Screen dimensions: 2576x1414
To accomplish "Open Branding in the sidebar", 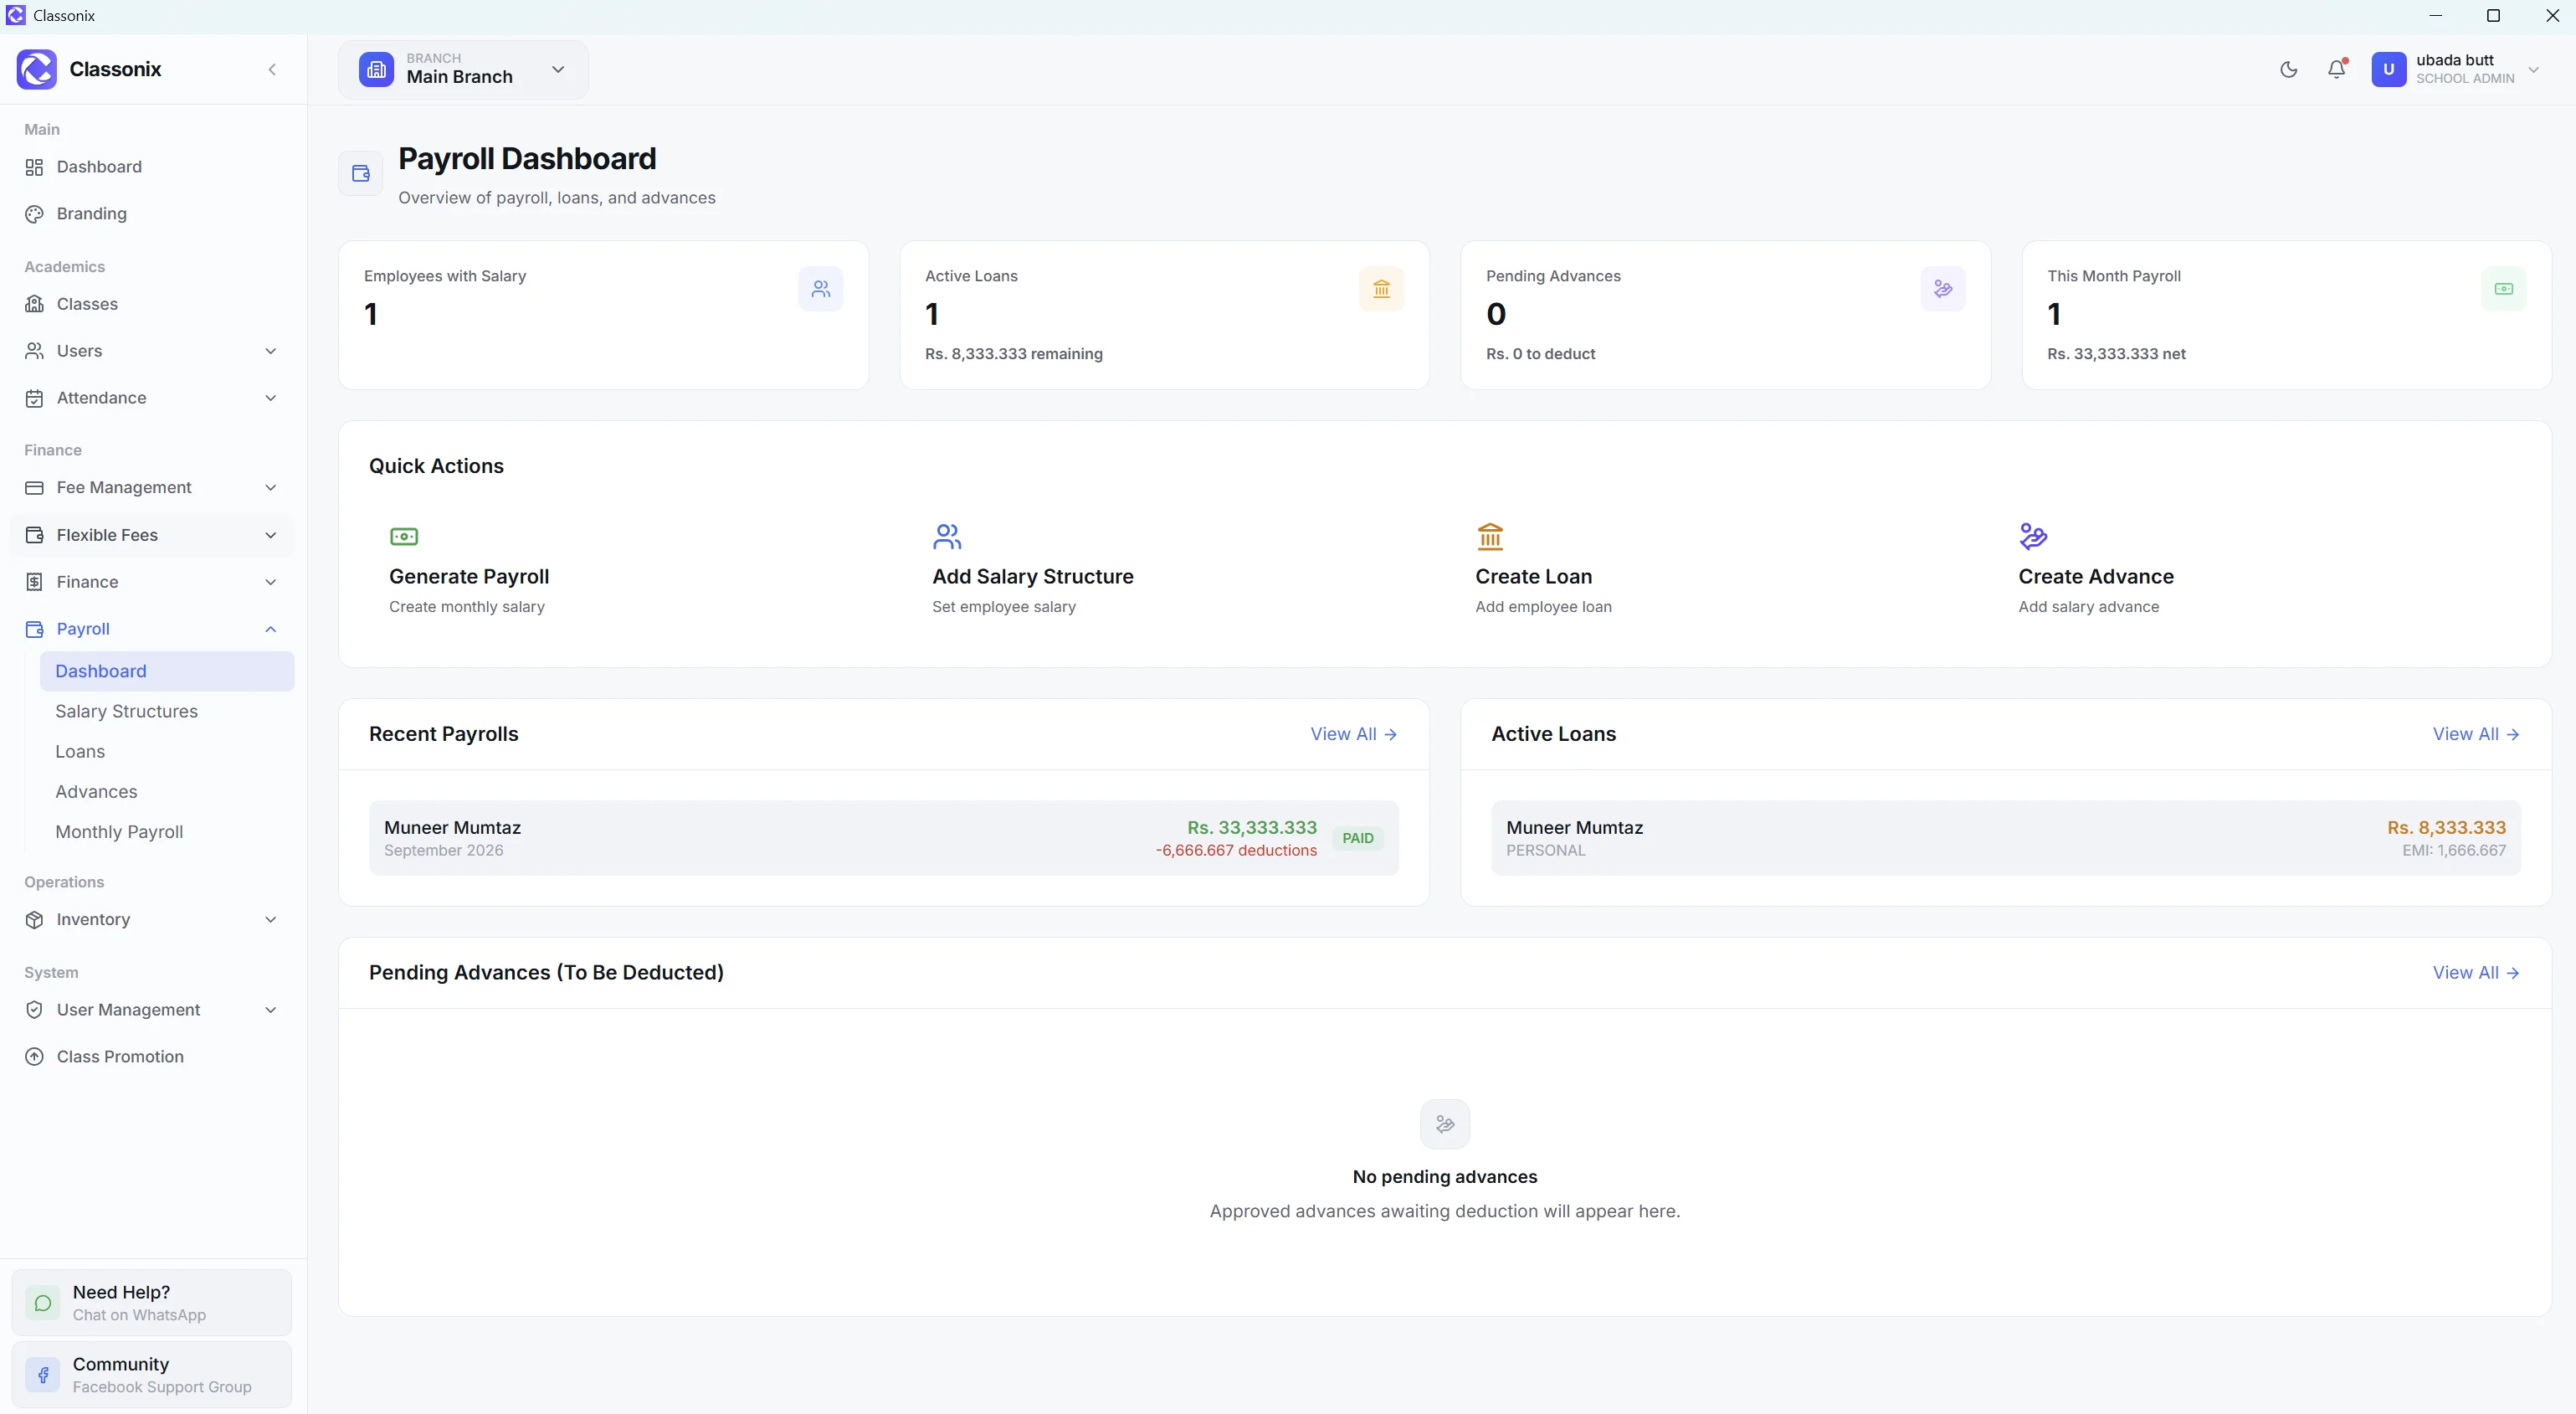I will pyautogui.click(x=152, y=214).
